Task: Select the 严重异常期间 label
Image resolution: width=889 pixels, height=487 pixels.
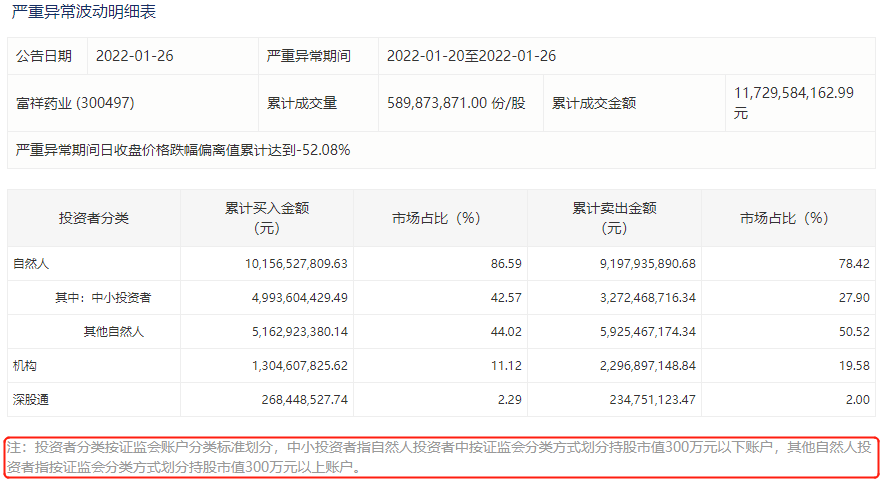Action: coord(308,56)
